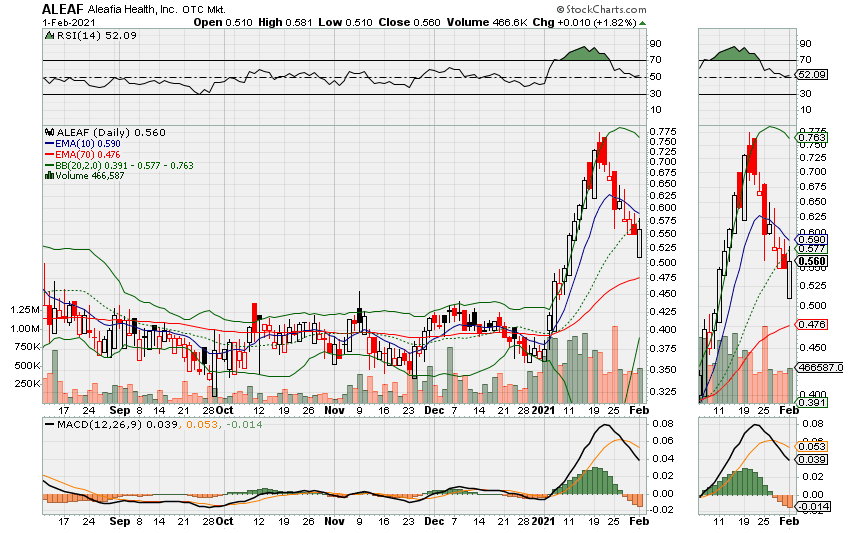Image resolution: width=852 pixels, height=533 pixels.
Task: Click the green up-arrow beside Chg
Action: (643, 23)
